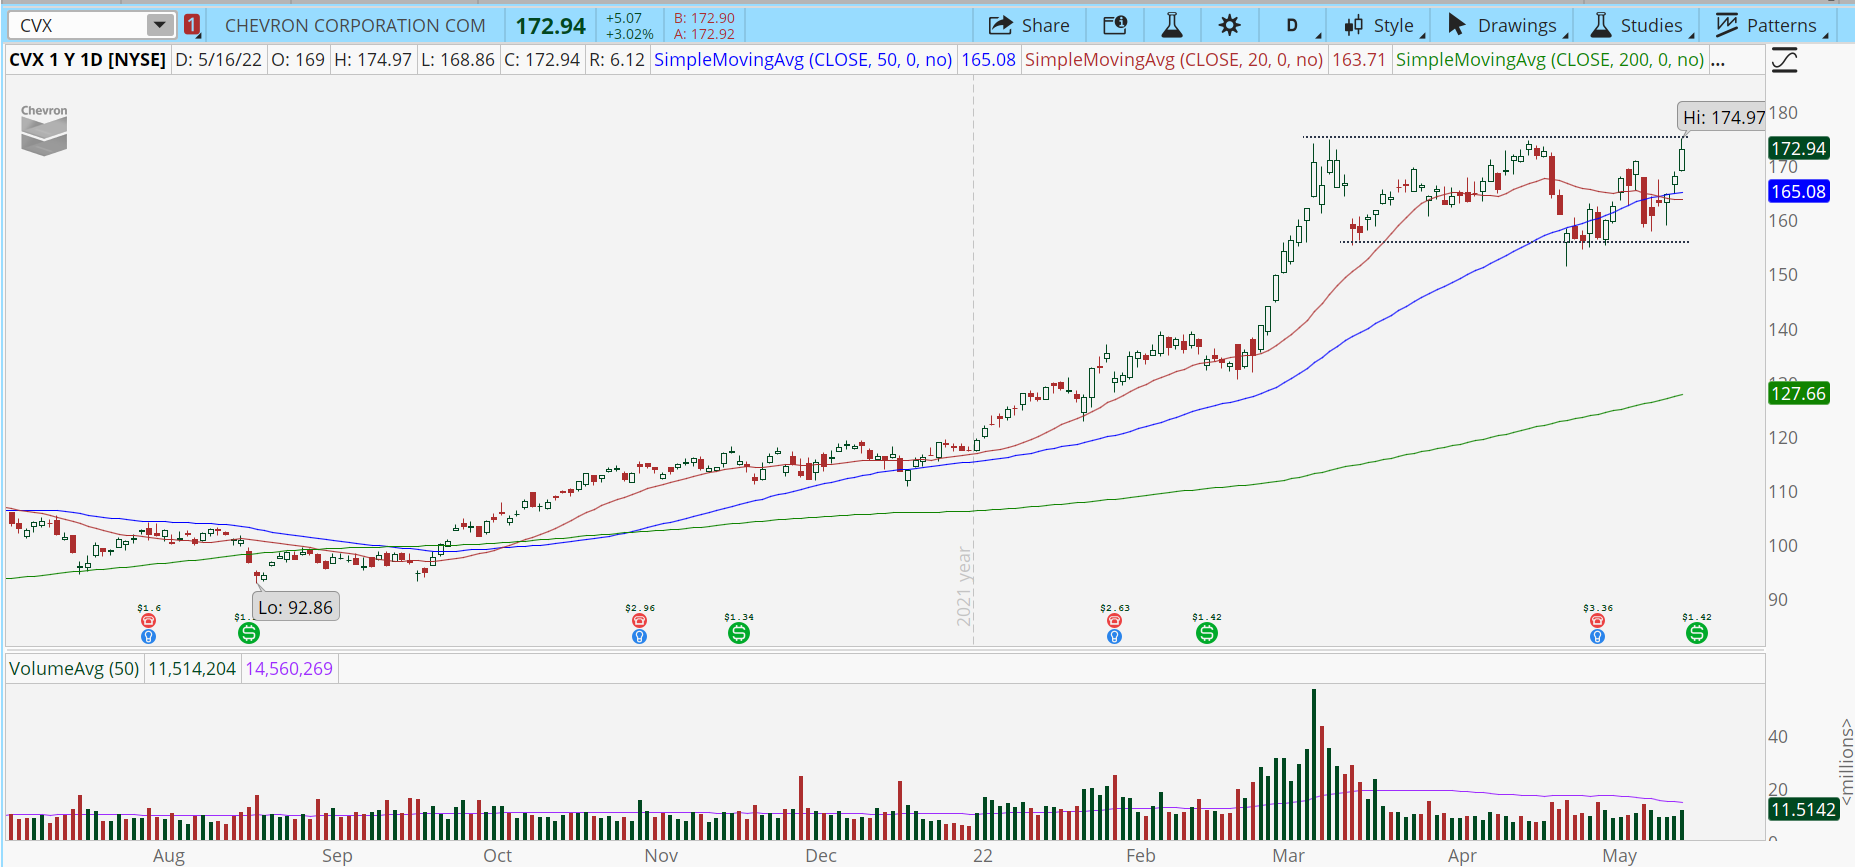Viewport: 1855px width, 867px height.
Task: Click the CHEVRON CORPORATION COM title
Action: pos(355,25)
